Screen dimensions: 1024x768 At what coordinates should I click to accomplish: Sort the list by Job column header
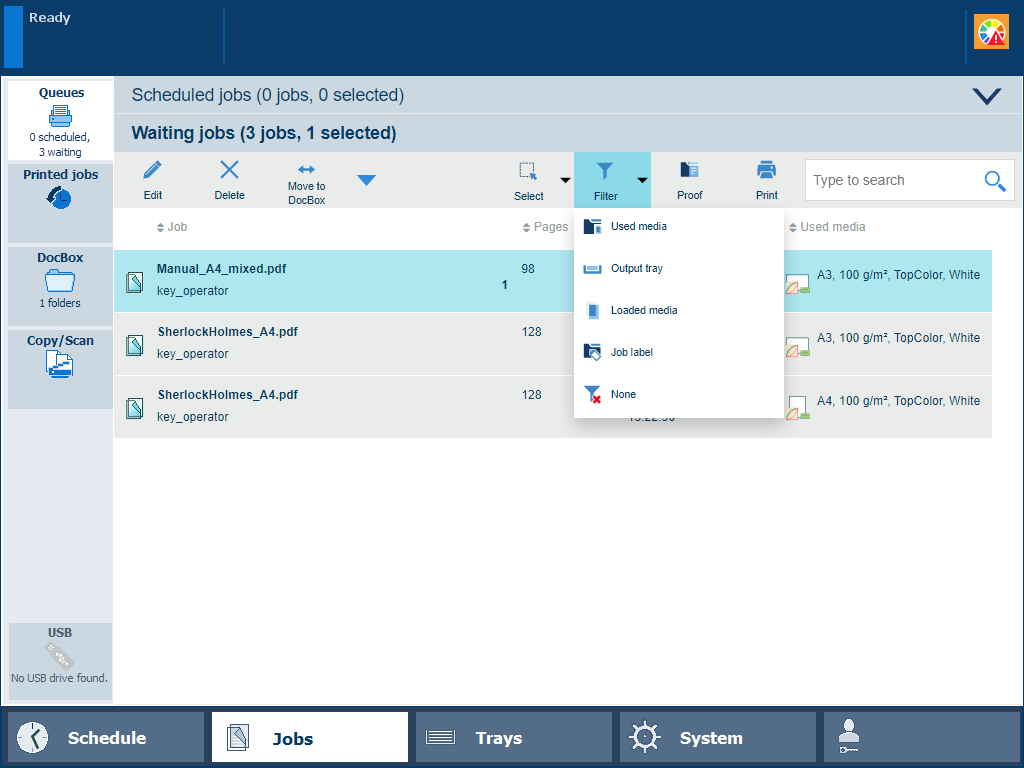tap(177, 227)
